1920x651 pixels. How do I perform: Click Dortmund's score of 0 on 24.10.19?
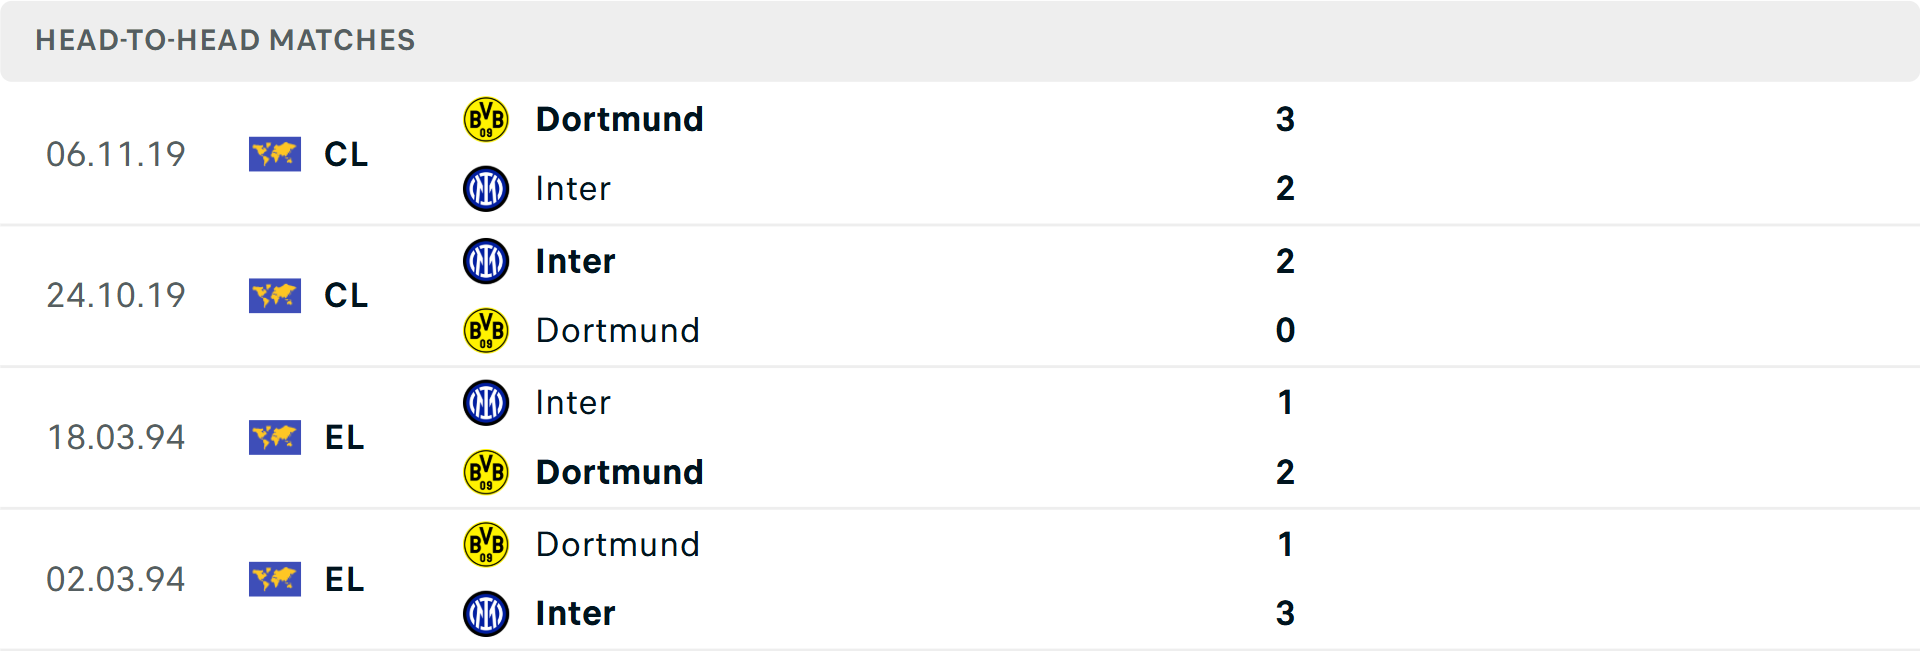coord(1285,331)
